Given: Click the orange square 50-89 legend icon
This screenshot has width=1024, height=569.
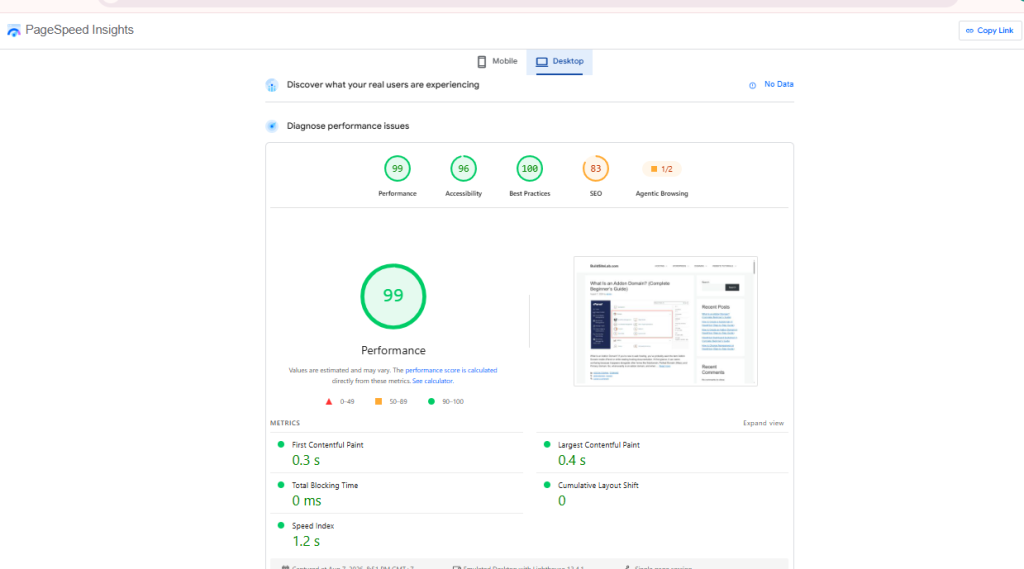Looking at the screenshot, I should tap(378, 401).
